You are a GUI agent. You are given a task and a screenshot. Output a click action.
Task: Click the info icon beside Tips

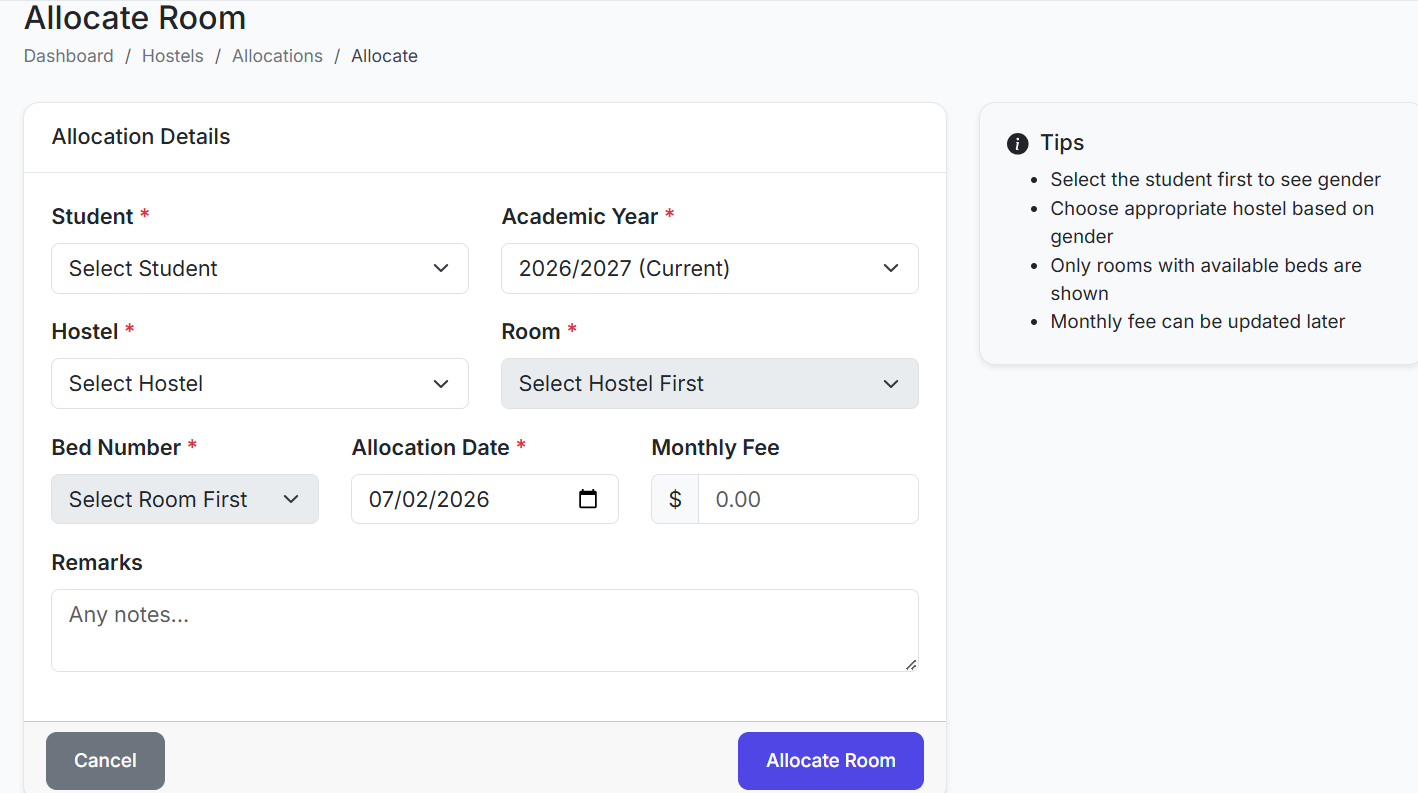coord(1017,143)
